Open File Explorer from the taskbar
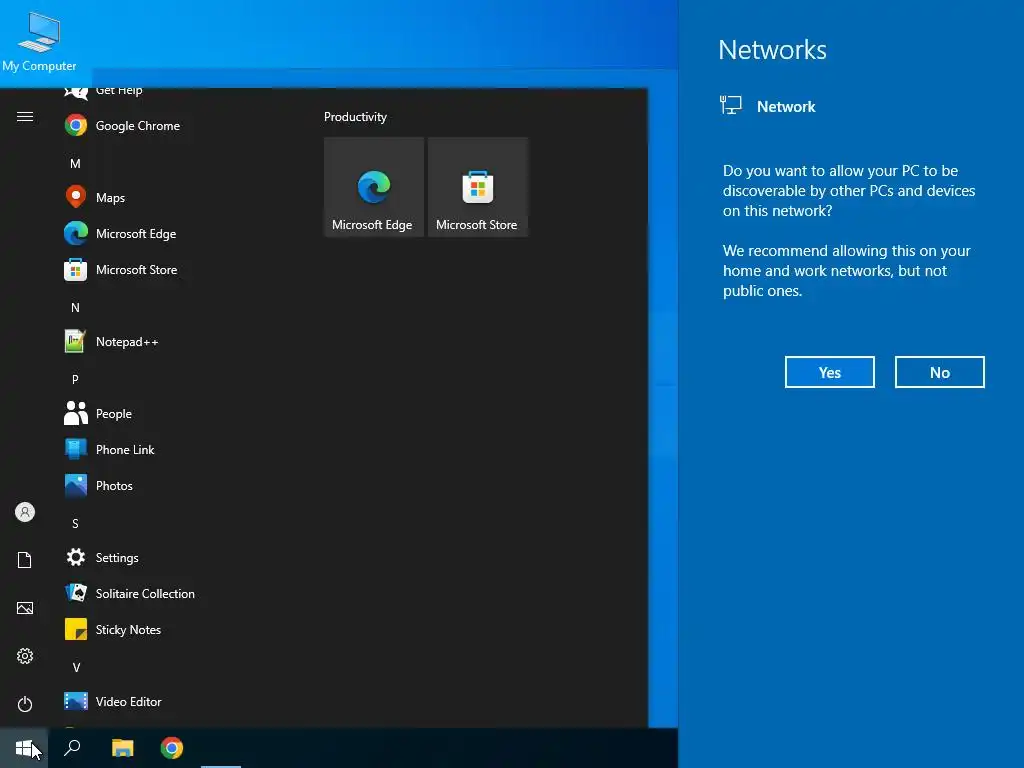 [122, 748]
